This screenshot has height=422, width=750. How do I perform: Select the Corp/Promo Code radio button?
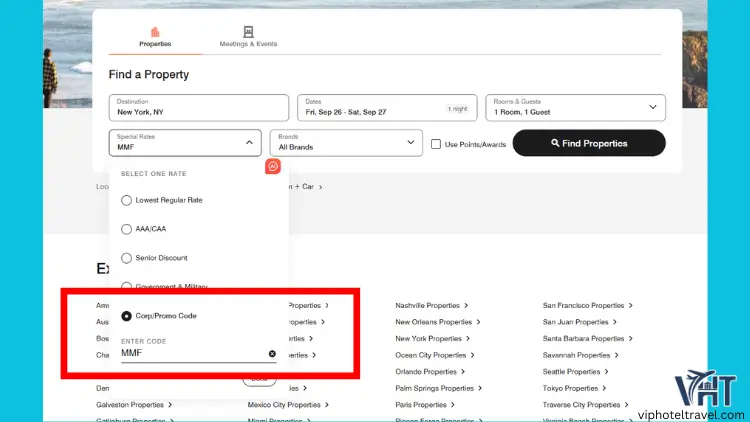click(x=126, y=316)
